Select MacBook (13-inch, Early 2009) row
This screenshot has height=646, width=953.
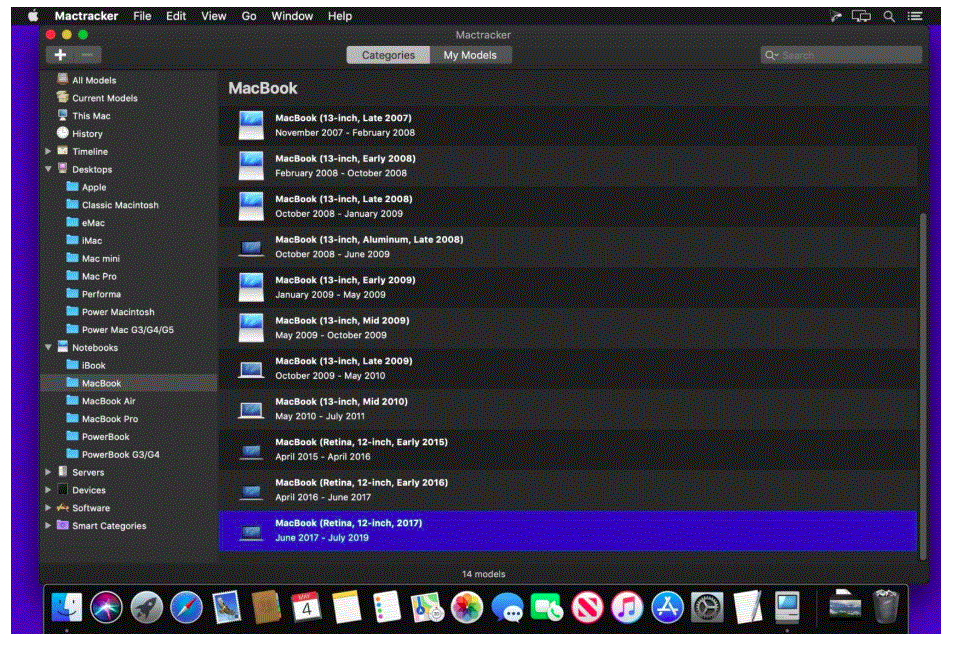pos(568,287)
